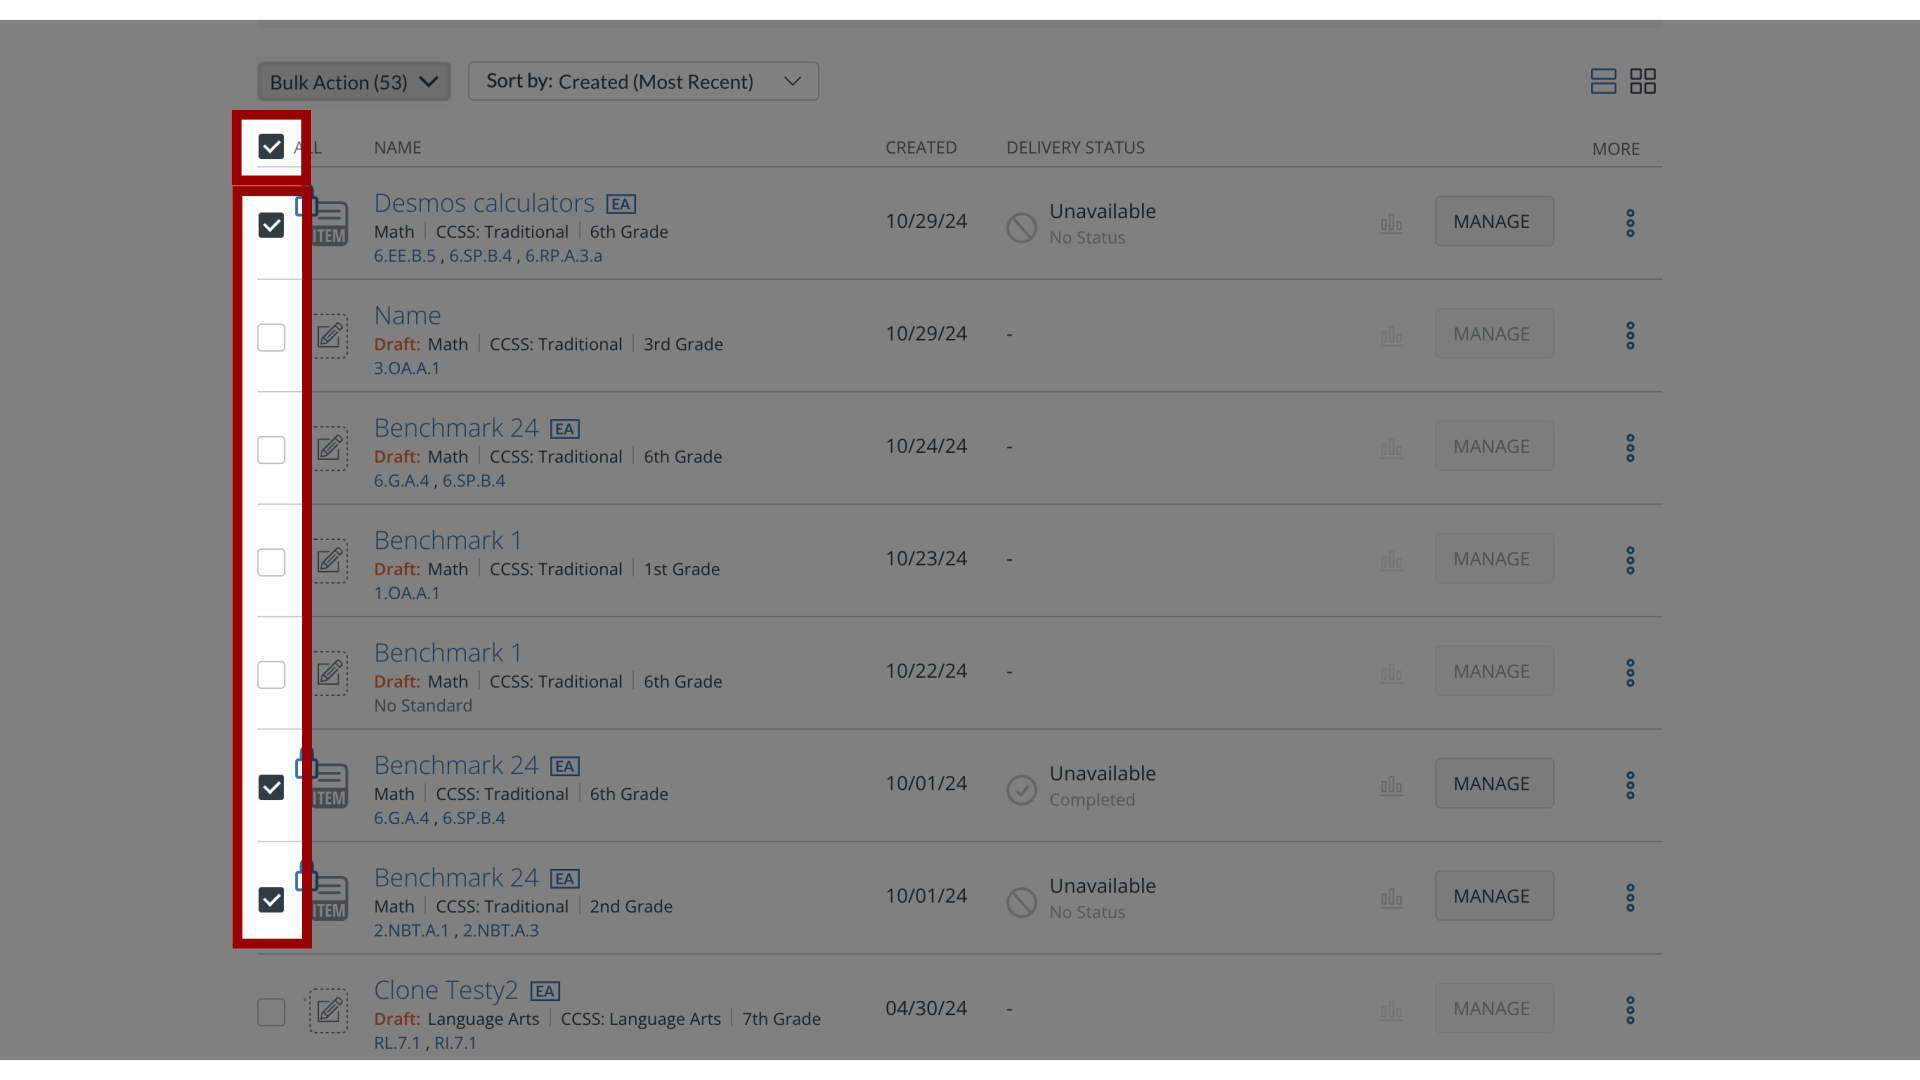Image resolution: width=1920 pixels, height=1080 pixels.
Task: Toggle the select-all checkbox at the top
Action: pos(270,146)
